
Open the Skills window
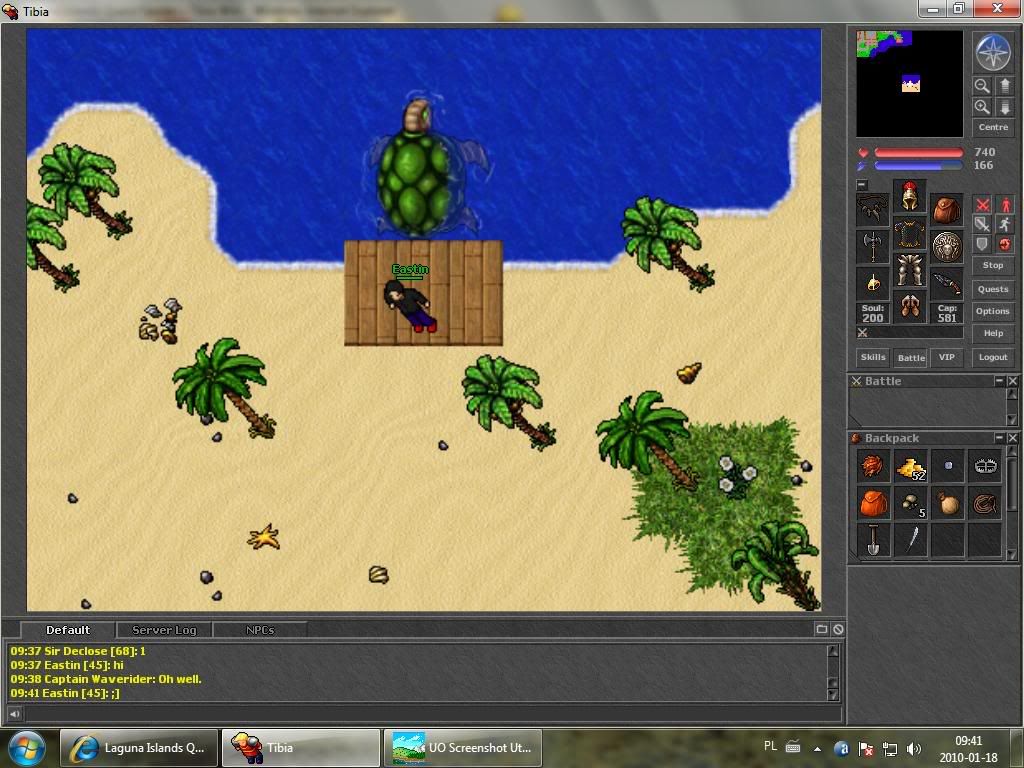(872, 357)
